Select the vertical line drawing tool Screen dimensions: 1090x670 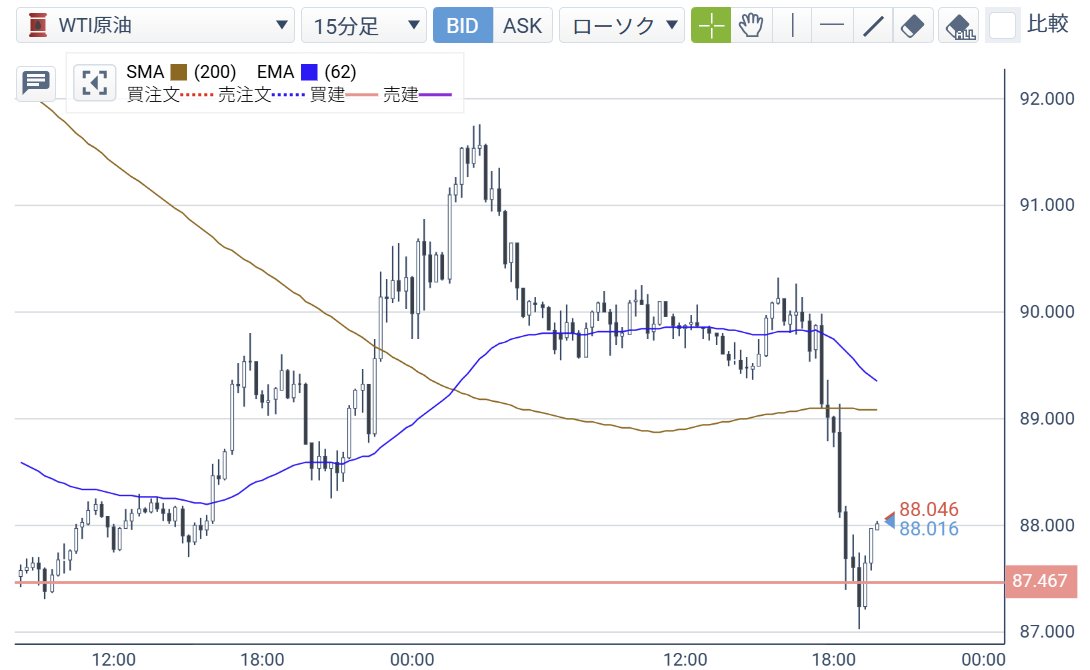tap(792, 25)
